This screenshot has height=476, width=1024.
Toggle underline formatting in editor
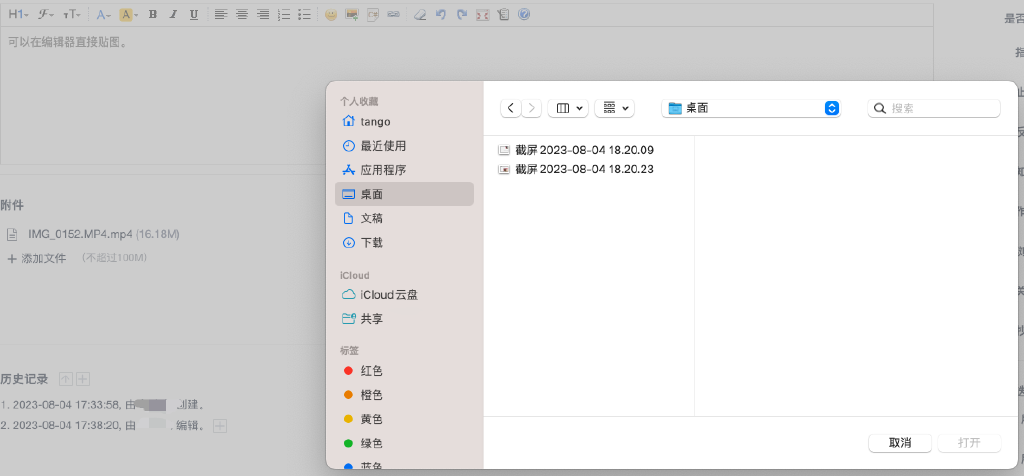(x=193, y=15)
